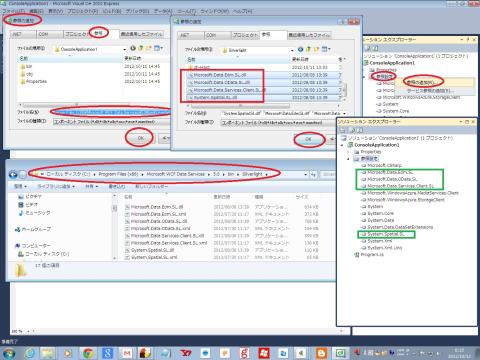Select ローカル ディスク (C:) in Explorer navigation pane

tap(44, 254)
